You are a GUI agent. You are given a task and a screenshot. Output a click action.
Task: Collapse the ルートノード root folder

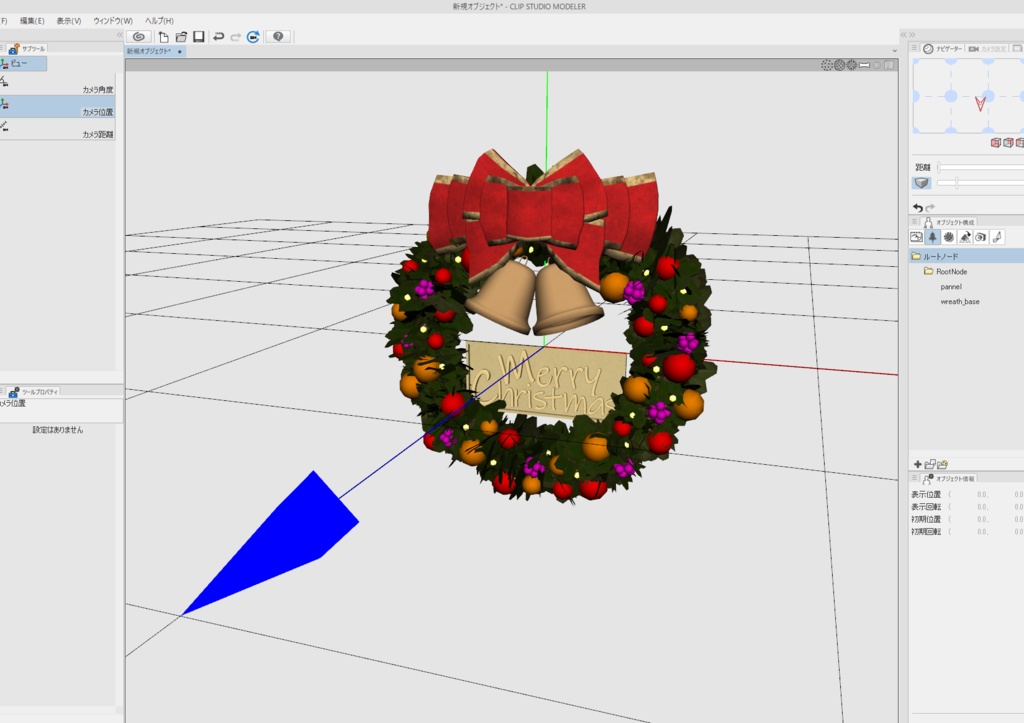point(916,256)
